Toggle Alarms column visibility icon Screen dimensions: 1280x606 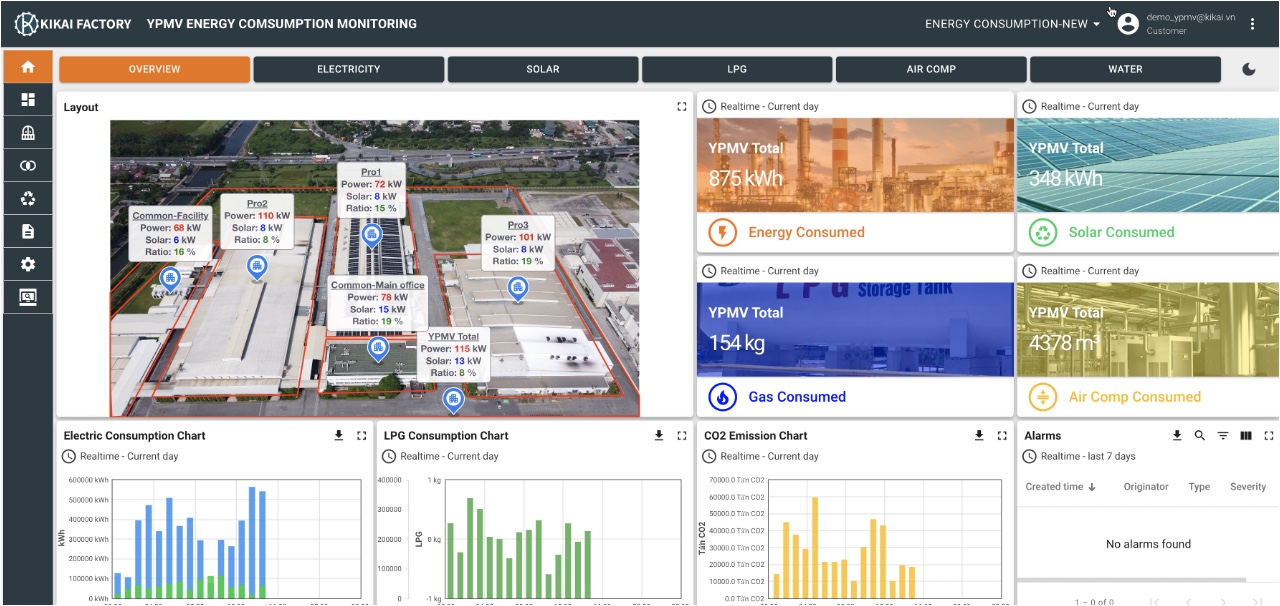(1246, 436)
